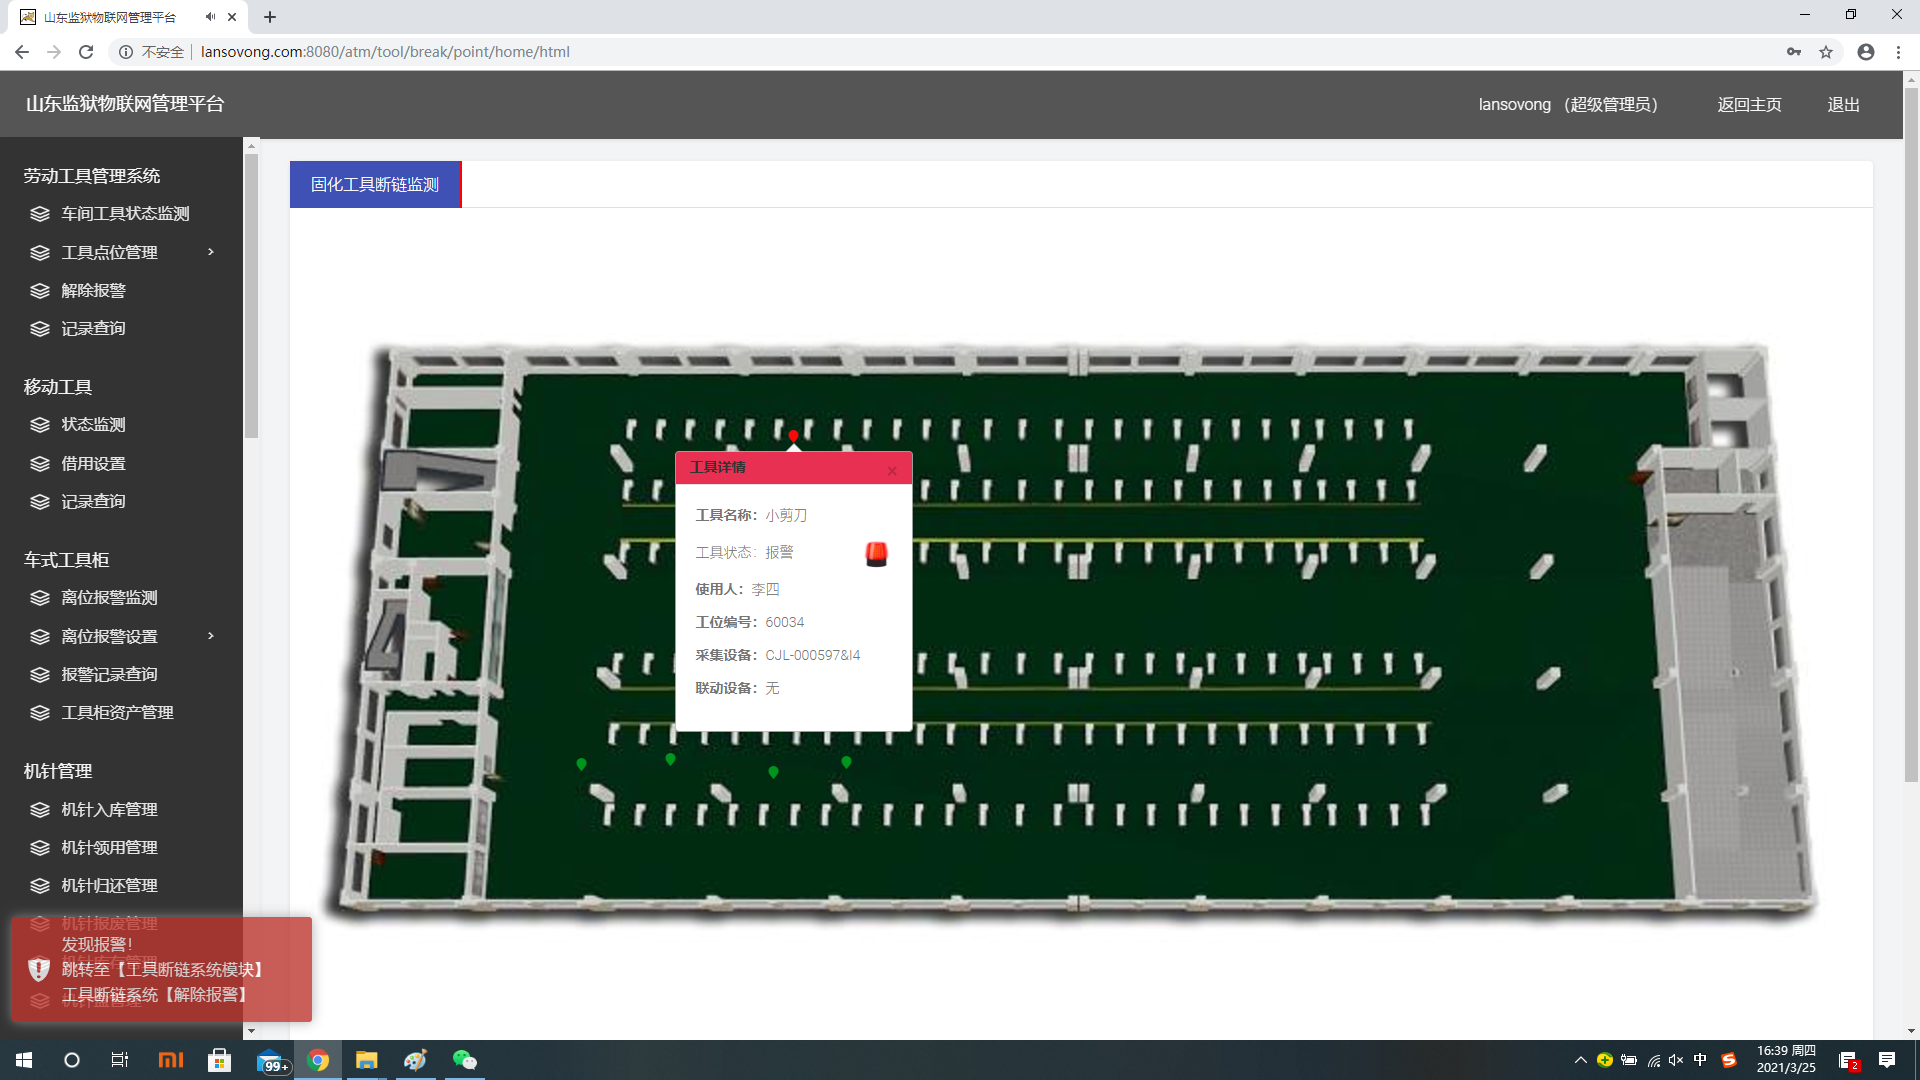This screenshot has width=1920, height=1080.
Task: Click the volume icon in system tray
Action: [x=1676, y=1060]
